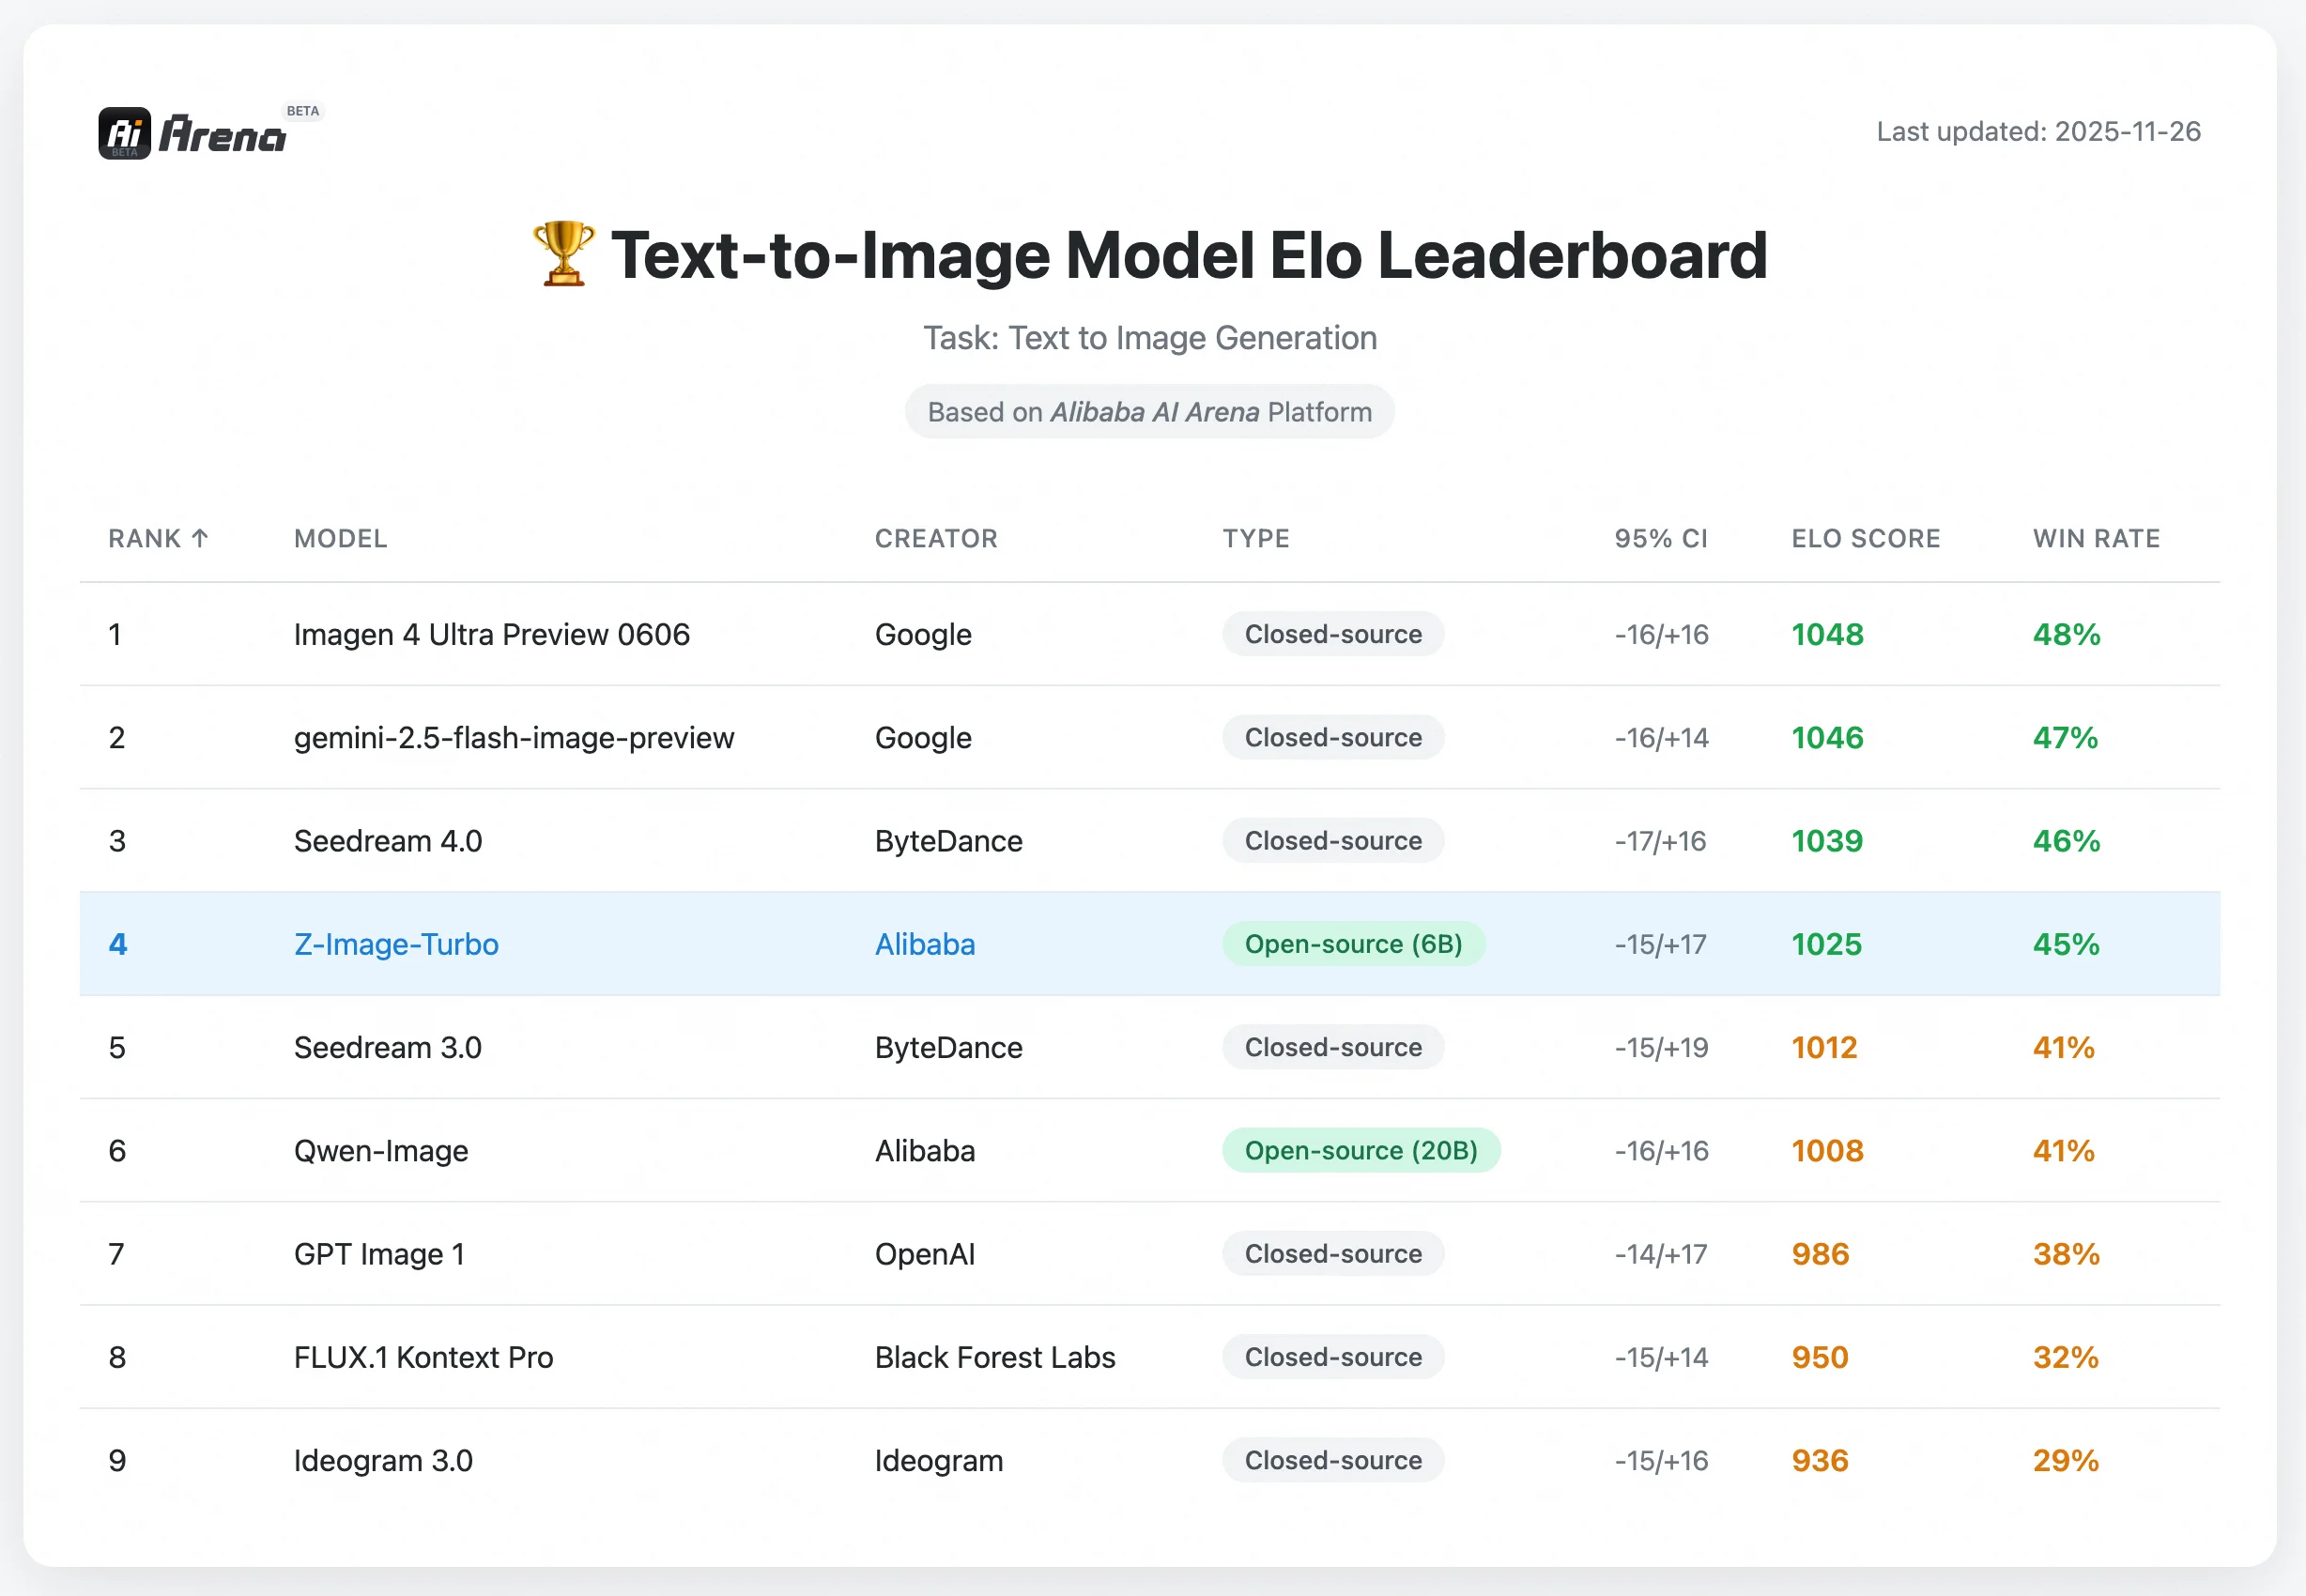Click the 95% CI column header

(x=1660, y=538)
